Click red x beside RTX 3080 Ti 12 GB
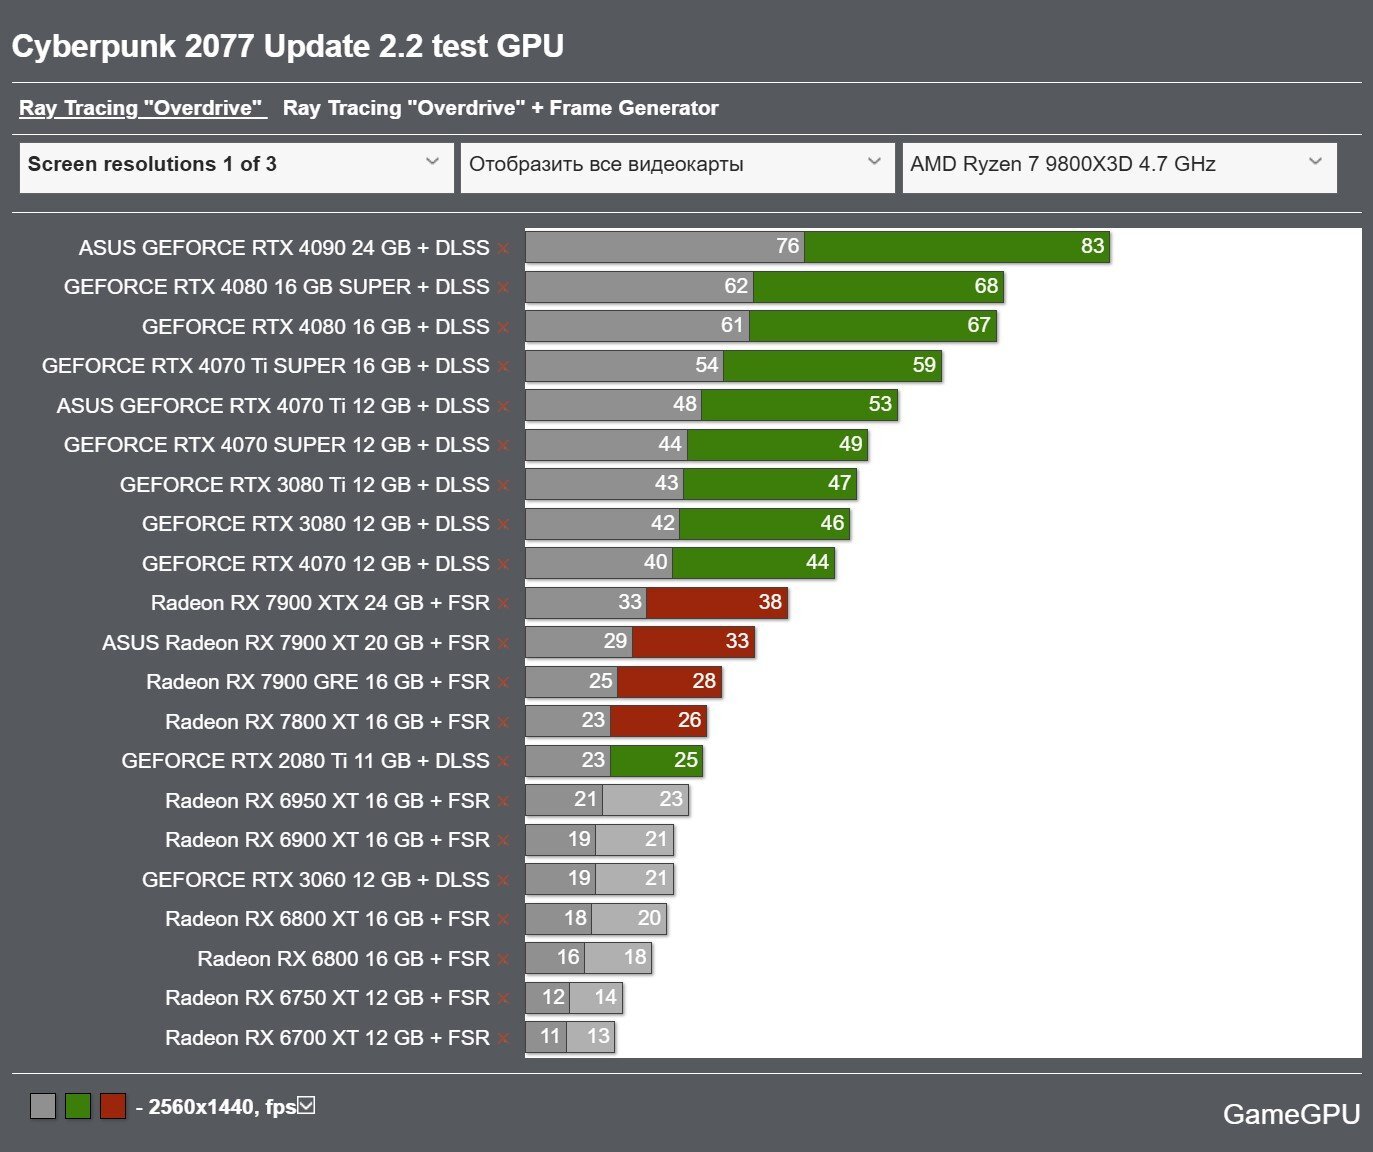This screenshot has height=1152, width=1373. pos(503,485)
